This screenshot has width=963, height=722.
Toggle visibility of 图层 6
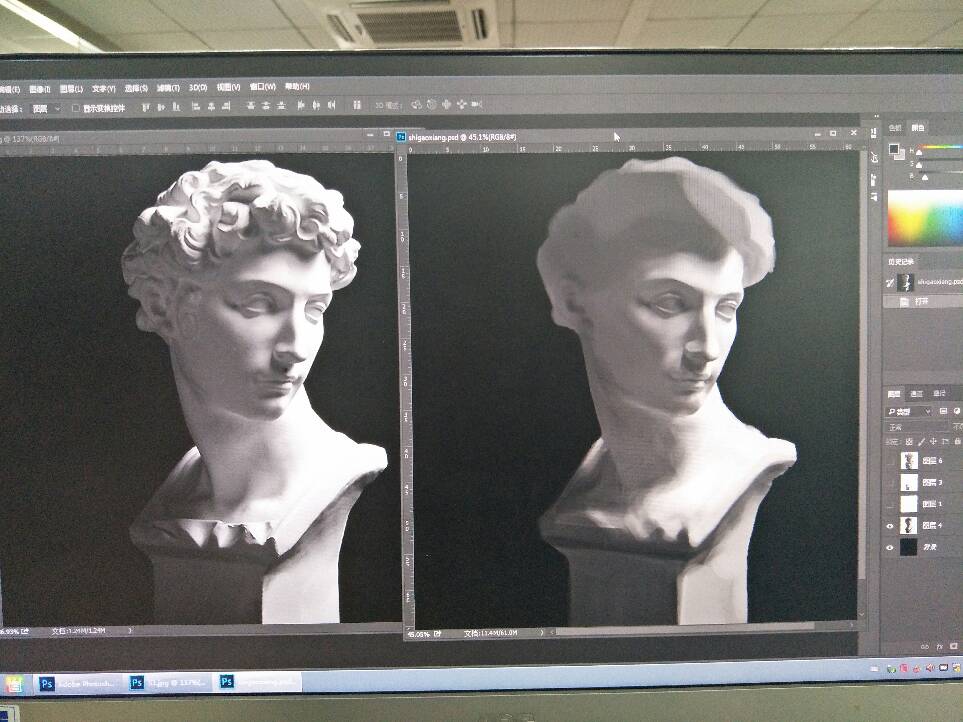tap(889, 460)
